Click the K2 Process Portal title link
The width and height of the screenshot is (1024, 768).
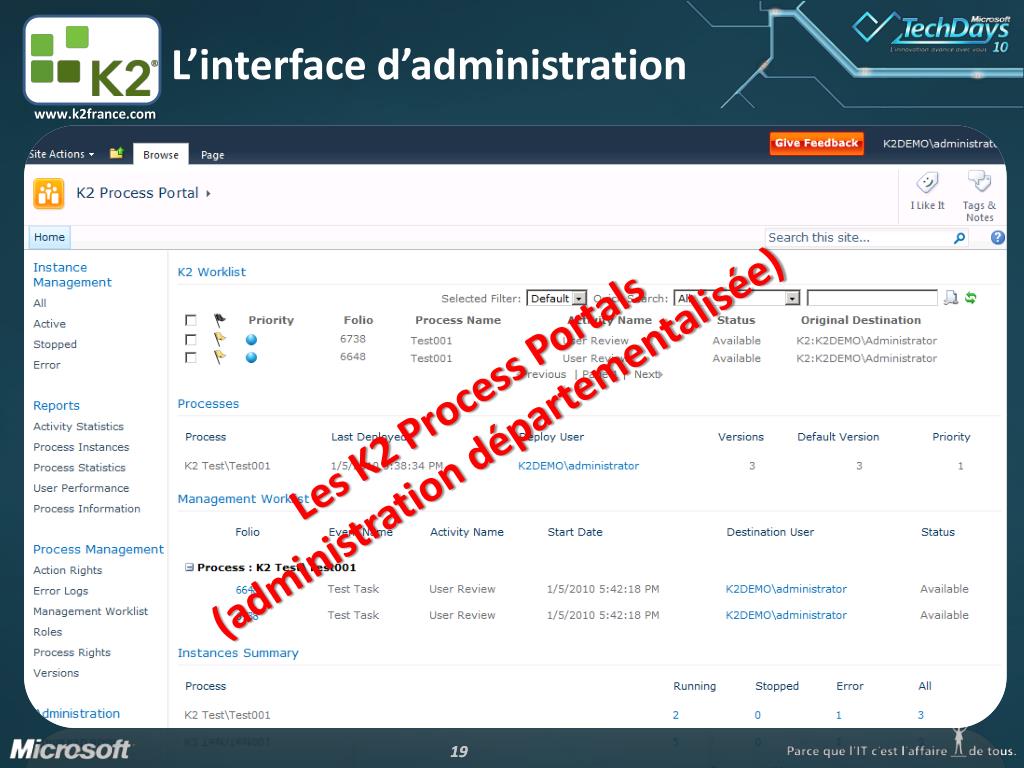[137, 193]
